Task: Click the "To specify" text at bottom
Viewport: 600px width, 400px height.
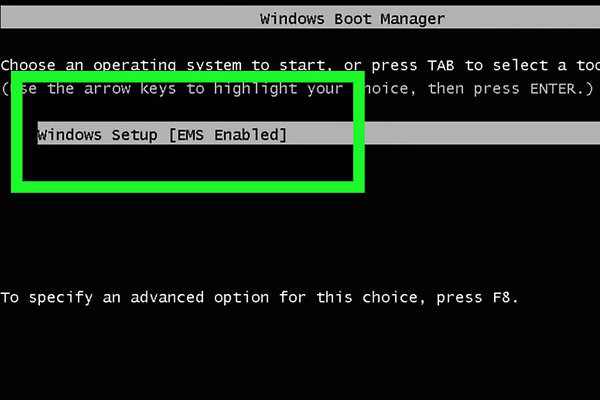Action: click(40, 298)
